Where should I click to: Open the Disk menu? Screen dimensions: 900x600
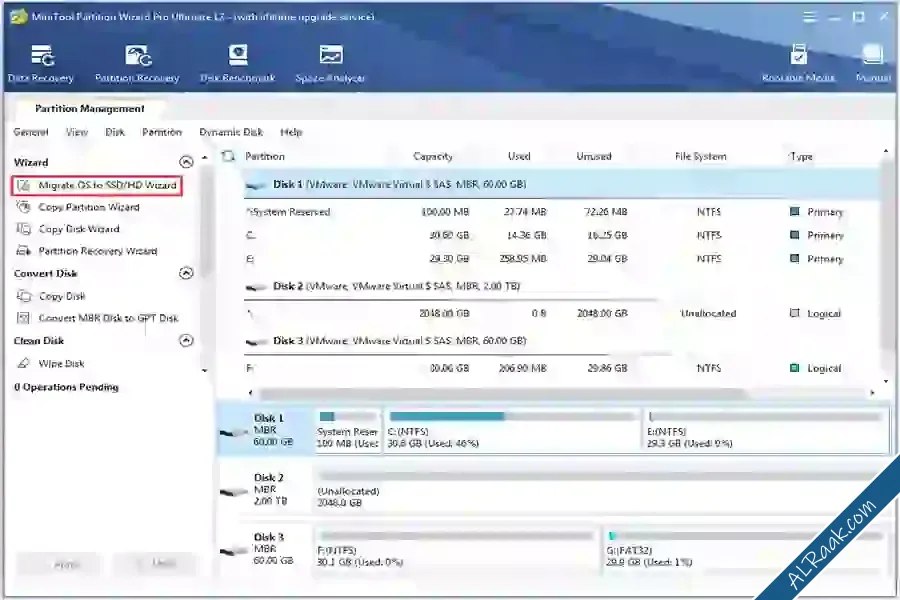coord(115,132)
